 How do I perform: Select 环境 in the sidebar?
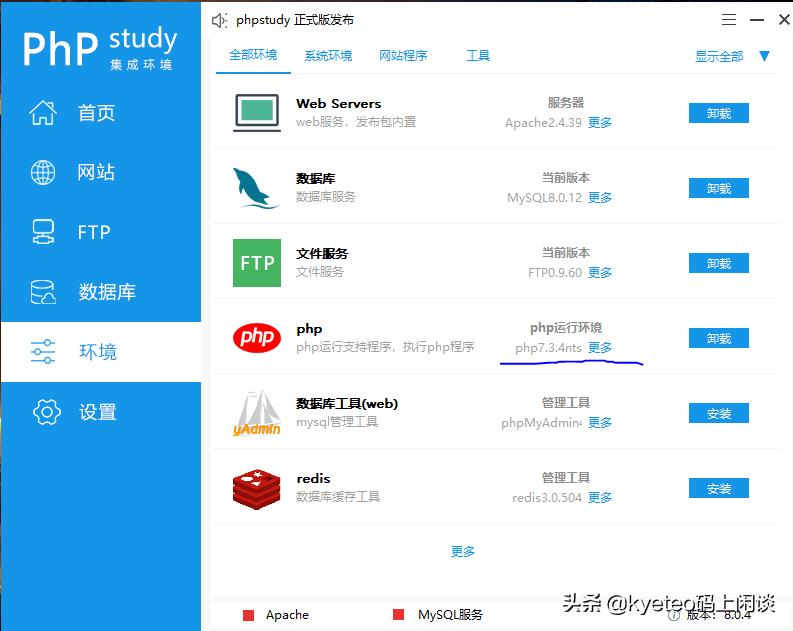(x=101, y=352)
